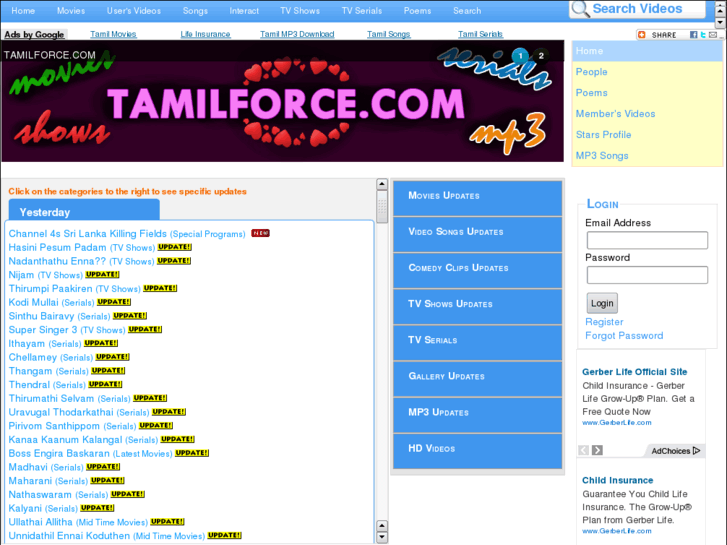Open User's Videos in the top menu

[134, 11]
